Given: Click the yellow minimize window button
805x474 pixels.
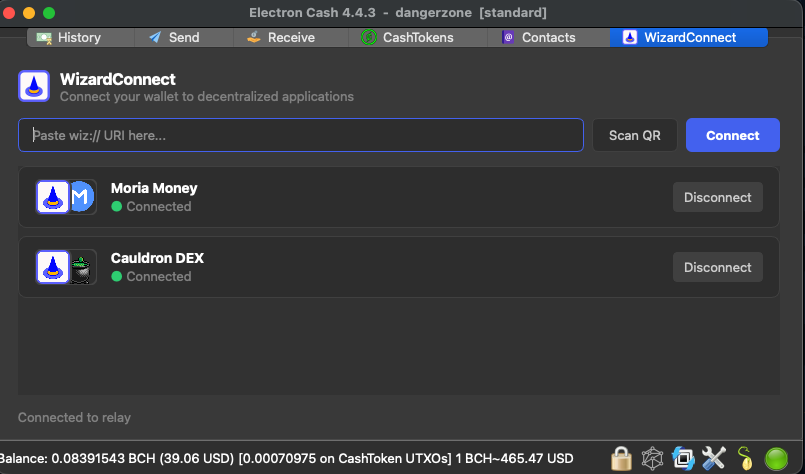Looking at the screenshot, I should coord(29,13).
